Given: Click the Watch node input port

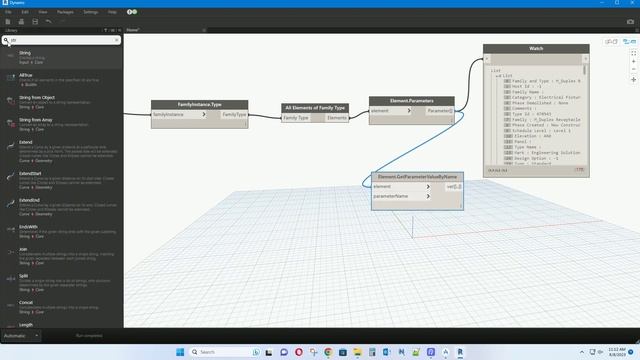Looking at the screenshot, I should pyautogui.click(x=487, y=59).
